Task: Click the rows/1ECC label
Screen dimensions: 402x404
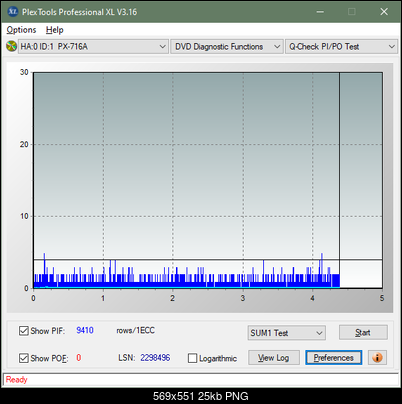Action: pos(135,330)
